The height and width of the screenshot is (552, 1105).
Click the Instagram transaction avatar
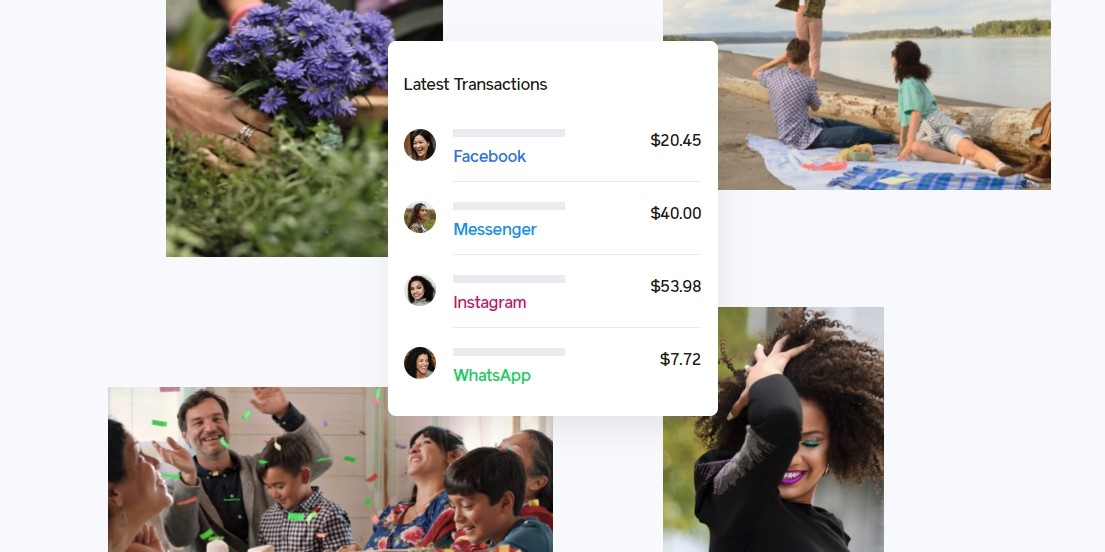(x=420, y=290)
